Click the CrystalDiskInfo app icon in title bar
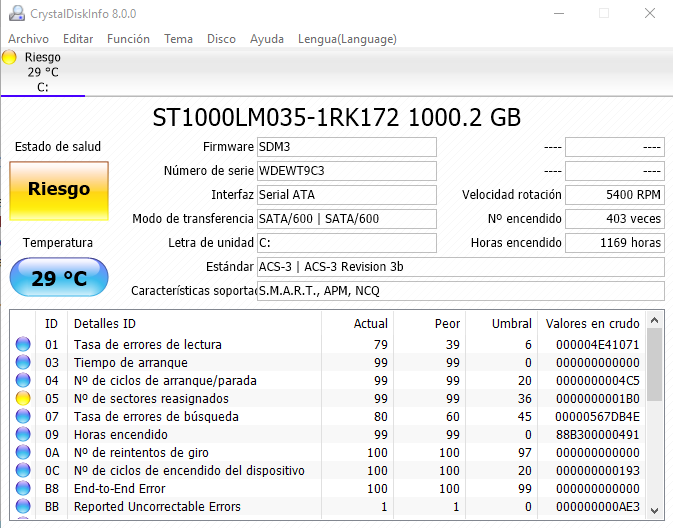The image size is (673, 528). 17,13
